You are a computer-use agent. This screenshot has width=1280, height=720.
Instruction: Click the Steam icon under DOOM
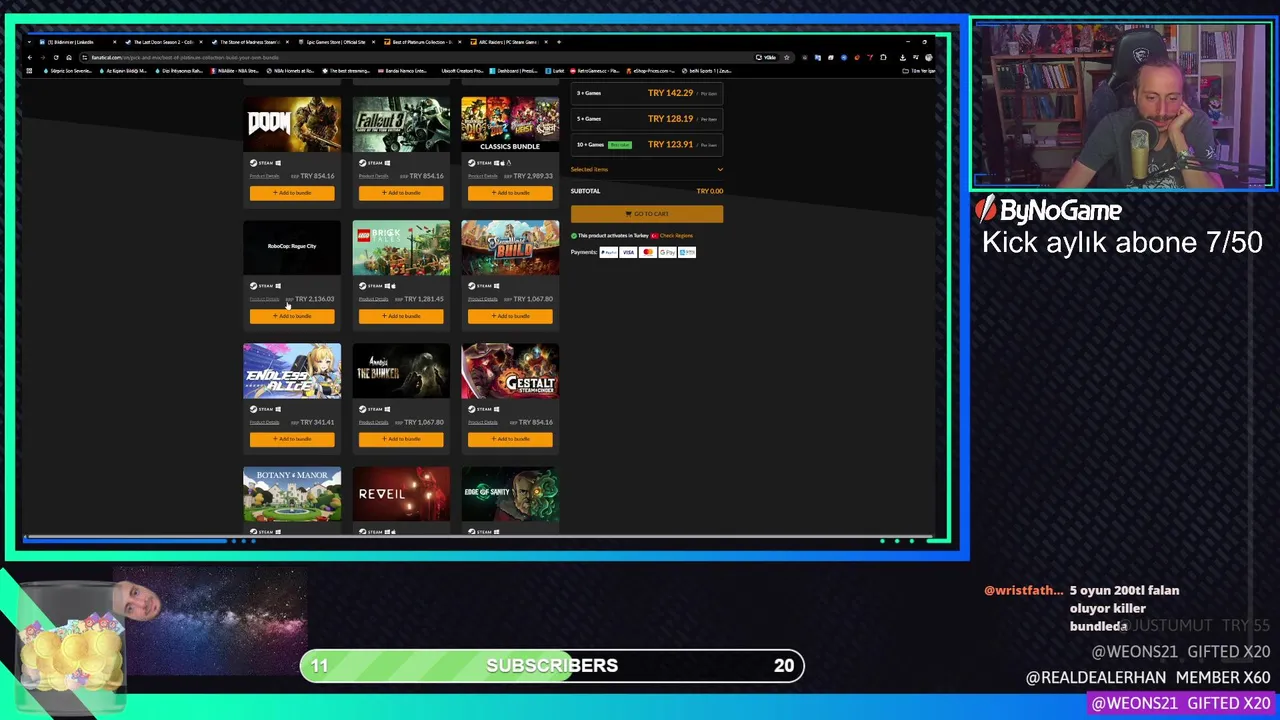point(254,162)
